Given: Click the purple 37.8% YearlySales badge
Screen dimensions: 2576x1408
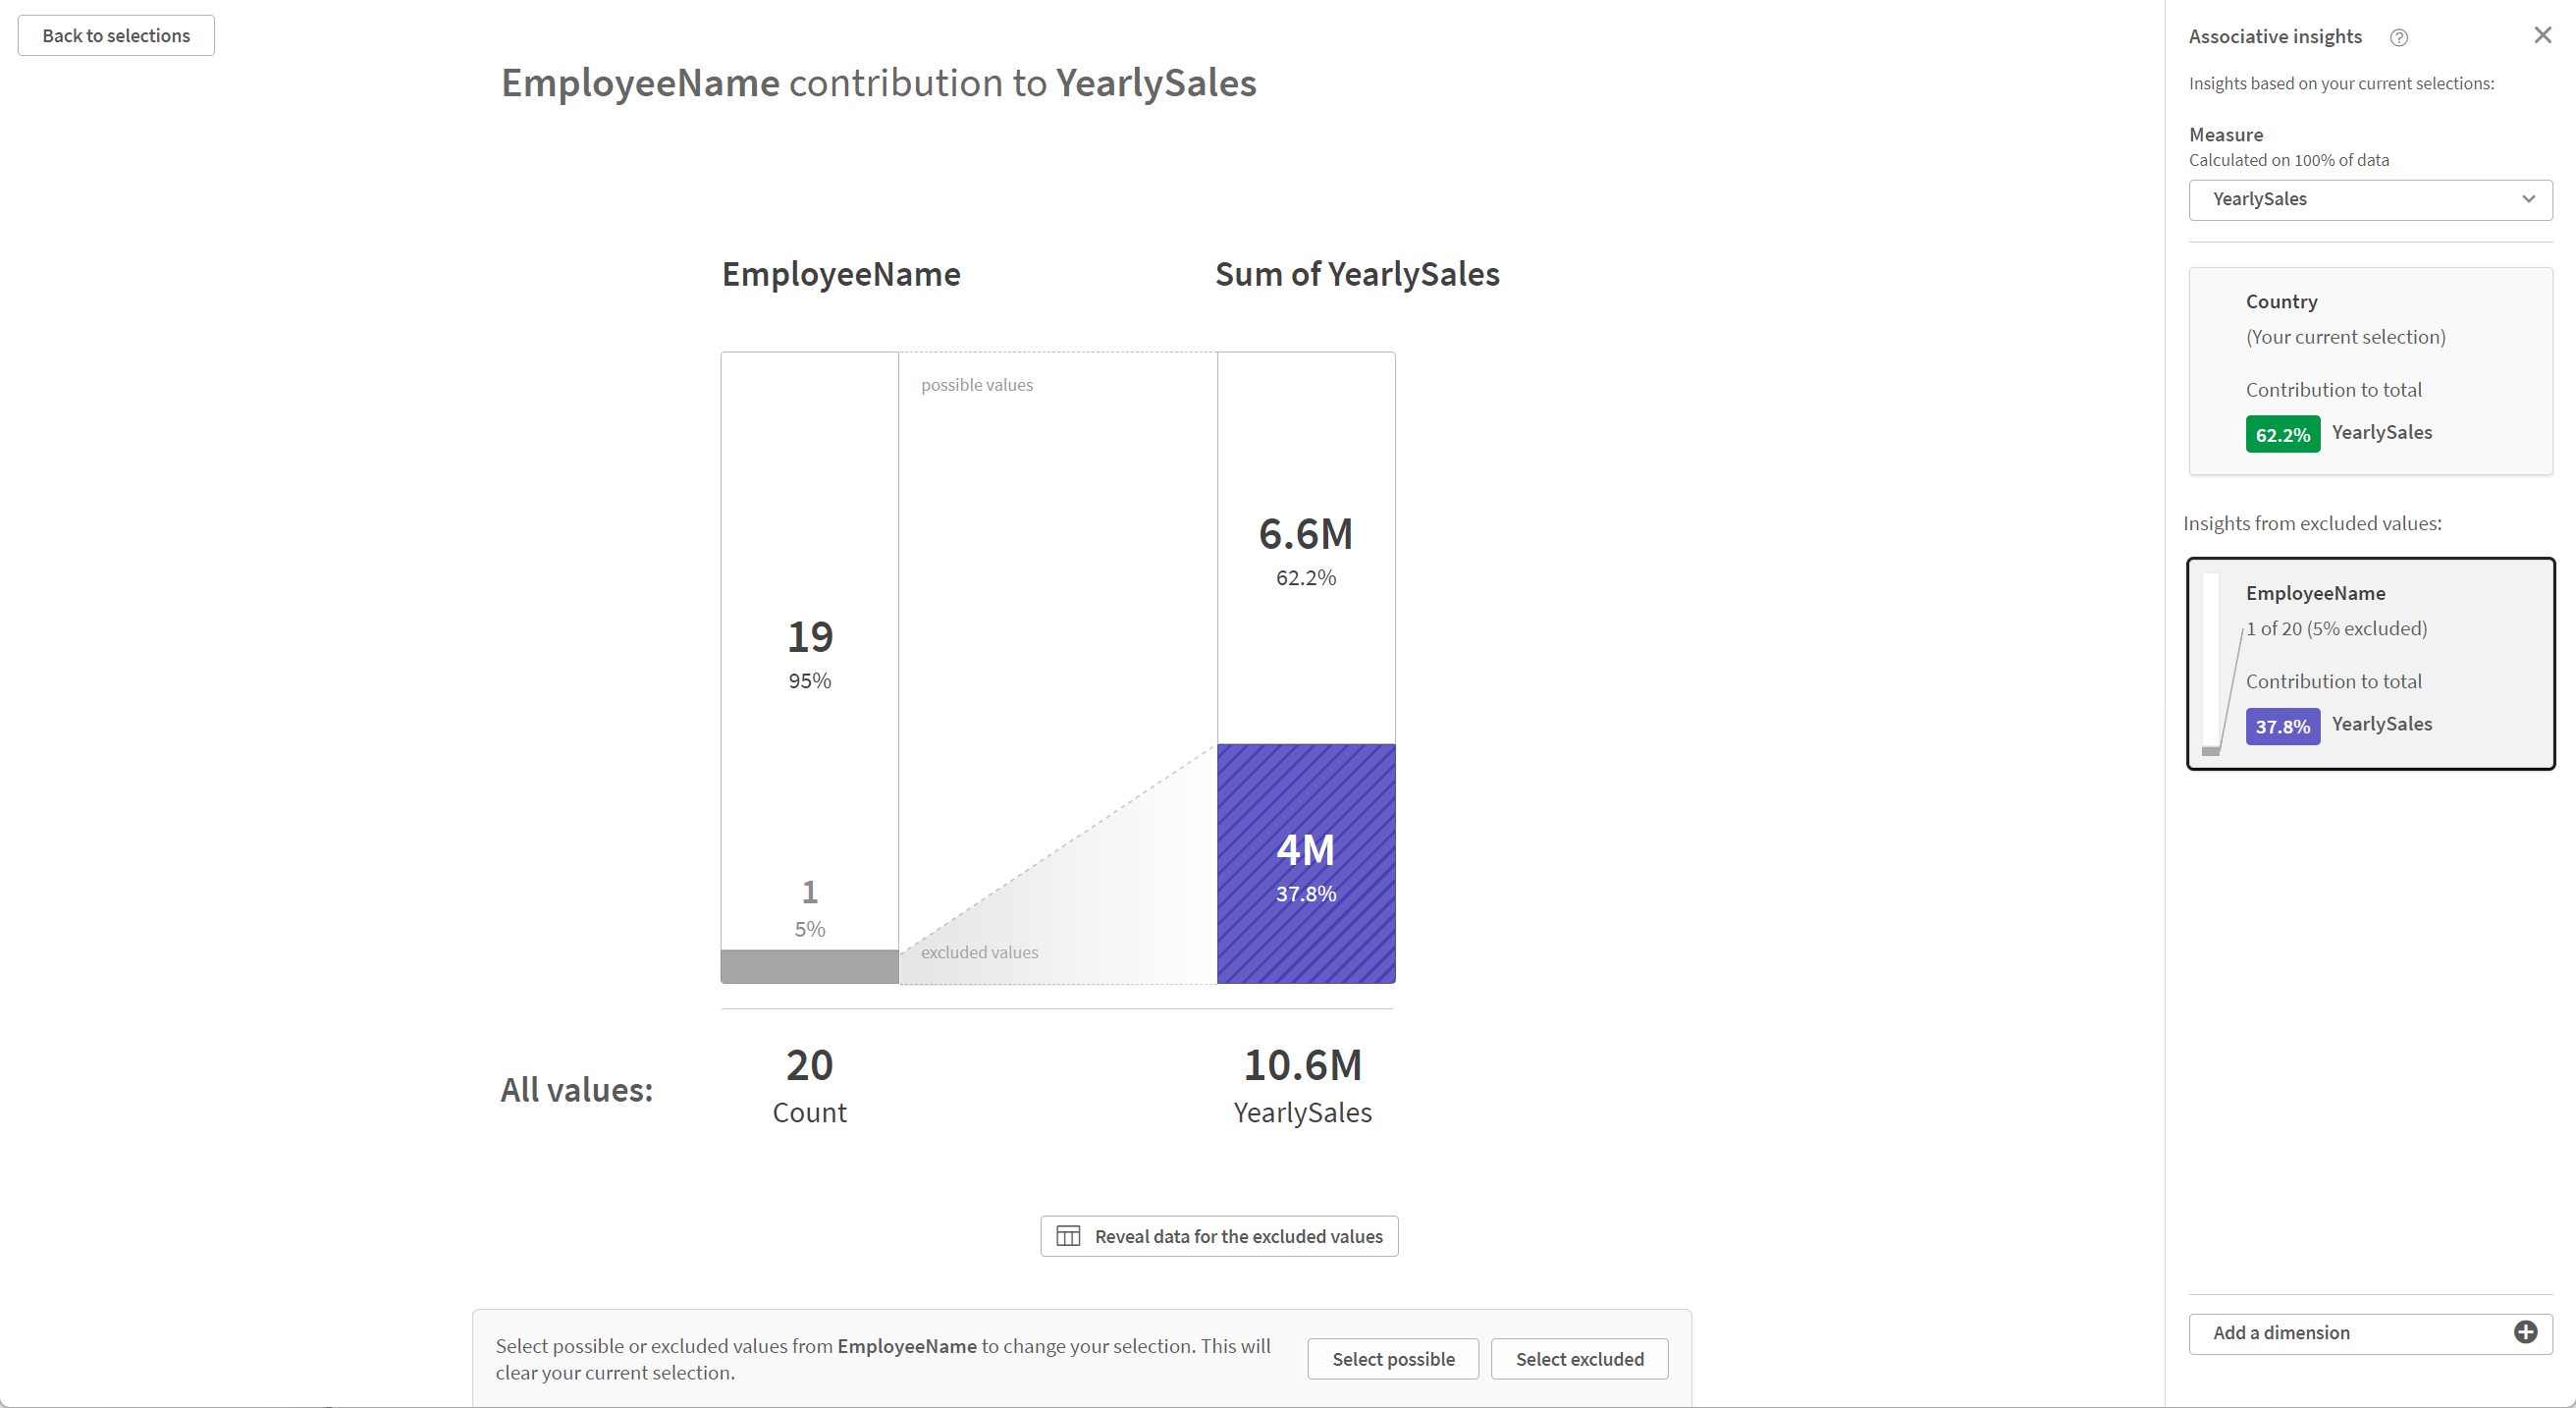Looking at the screenshot, I should (x=2282, y=726).
